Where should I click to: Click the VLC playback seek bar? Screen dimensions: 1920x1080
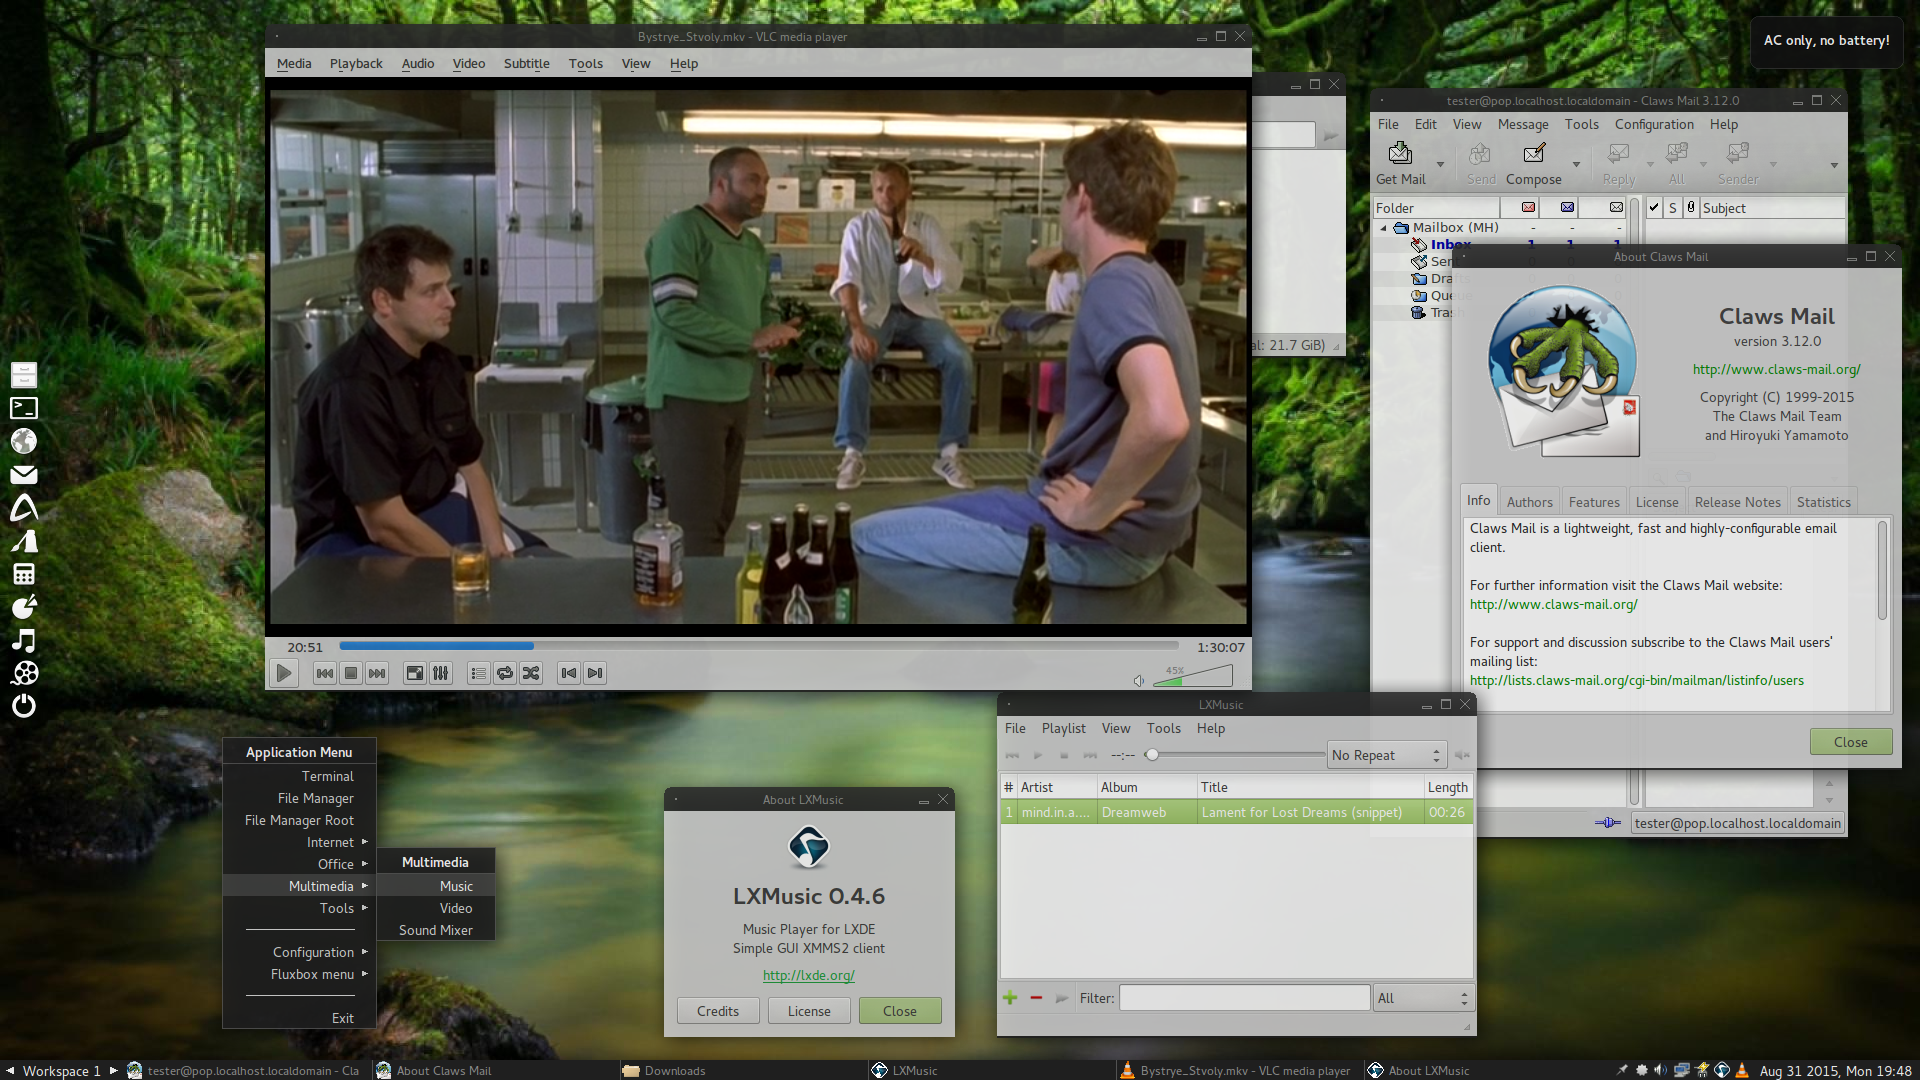coord(758,646)
